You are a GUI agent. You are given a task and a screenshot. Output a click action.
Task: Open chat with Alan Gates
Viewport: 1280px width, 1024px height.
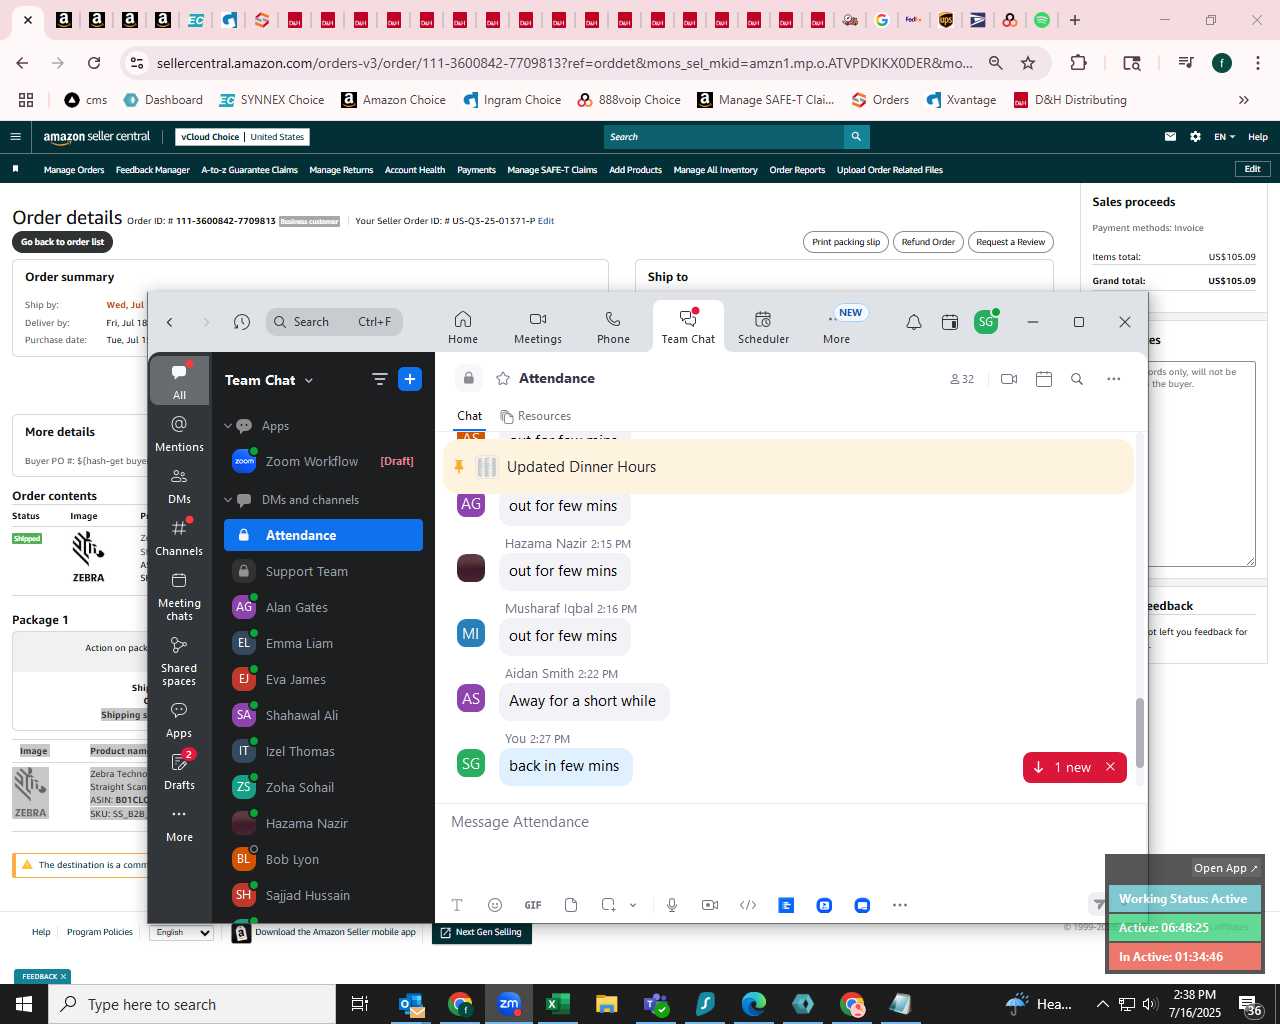(x=323, y=607)
